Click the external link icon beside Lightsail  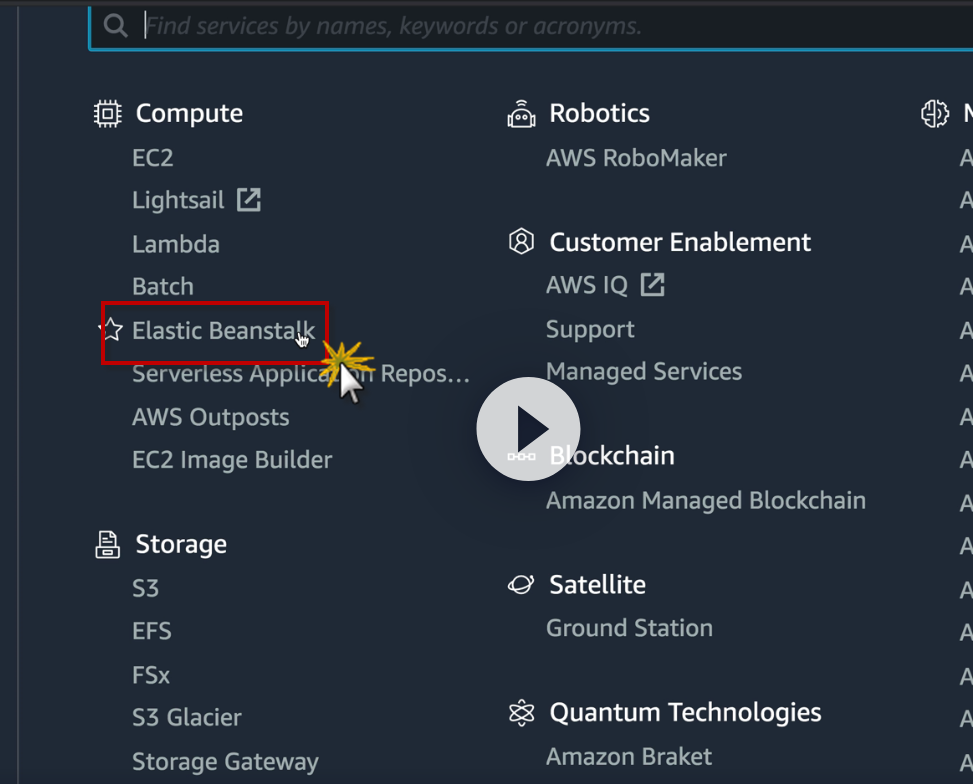(x=248, y=200)
